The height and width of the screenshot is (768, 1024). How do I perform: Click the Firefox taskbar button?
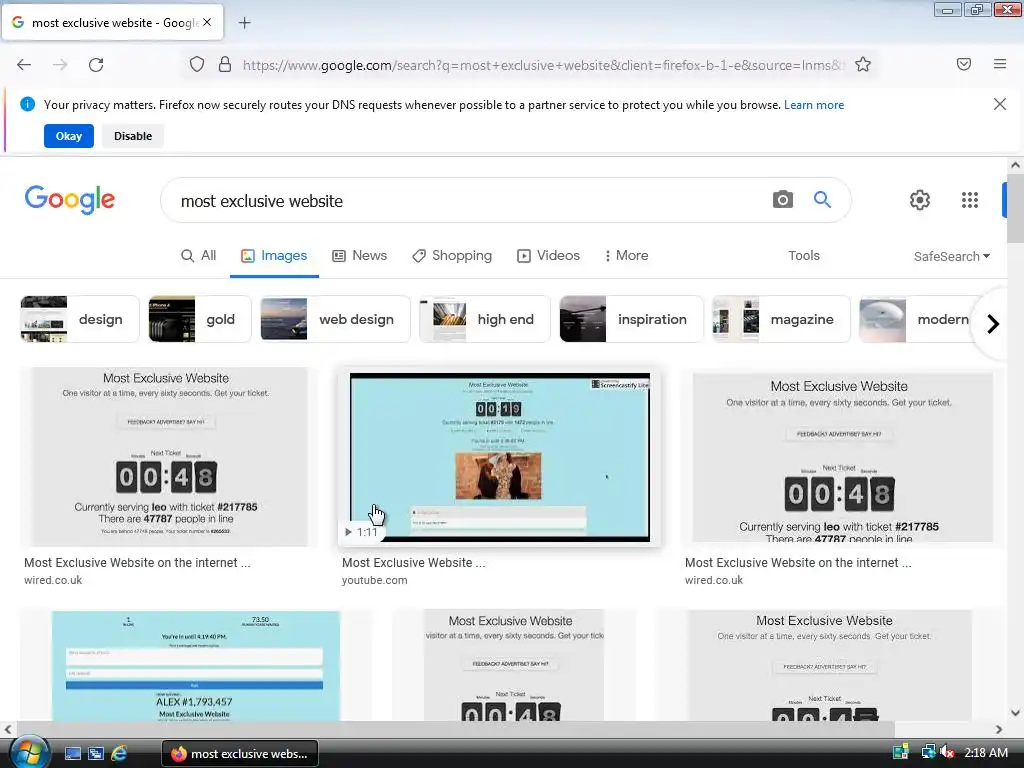[x=240, y=754]
